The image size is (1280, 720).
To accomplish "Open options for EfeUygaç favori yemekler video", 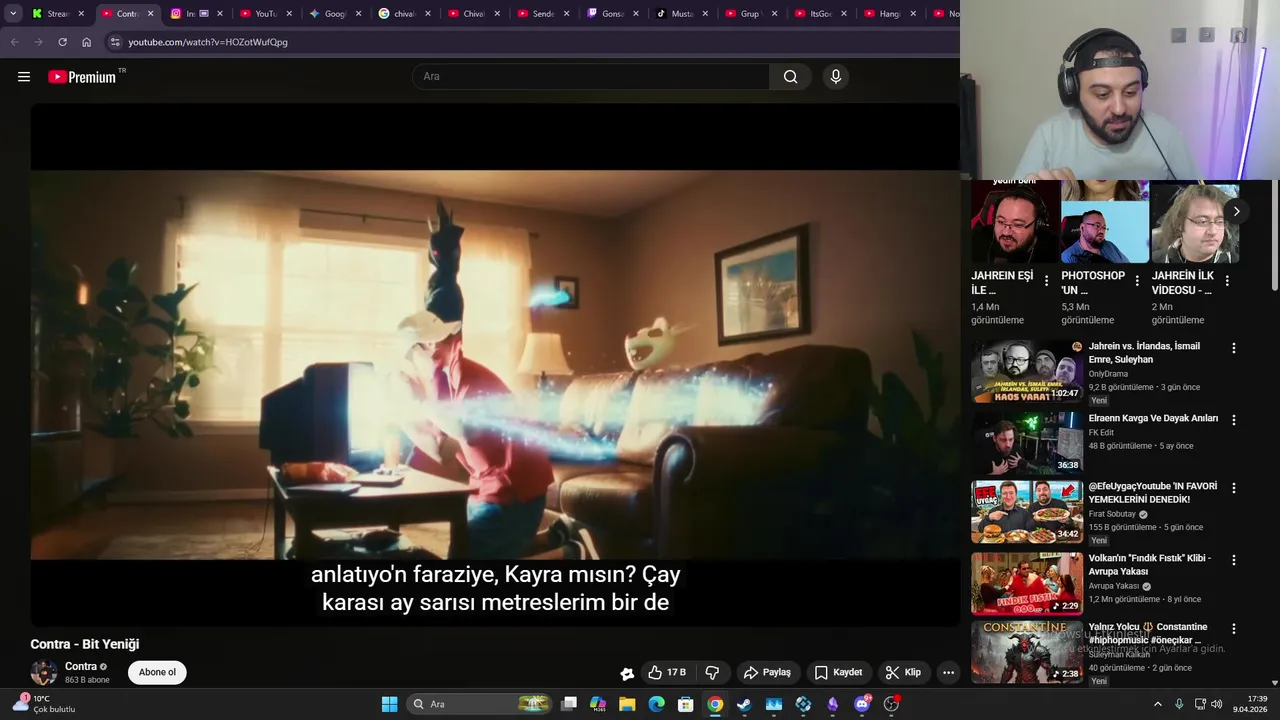I will (1233, 488).
